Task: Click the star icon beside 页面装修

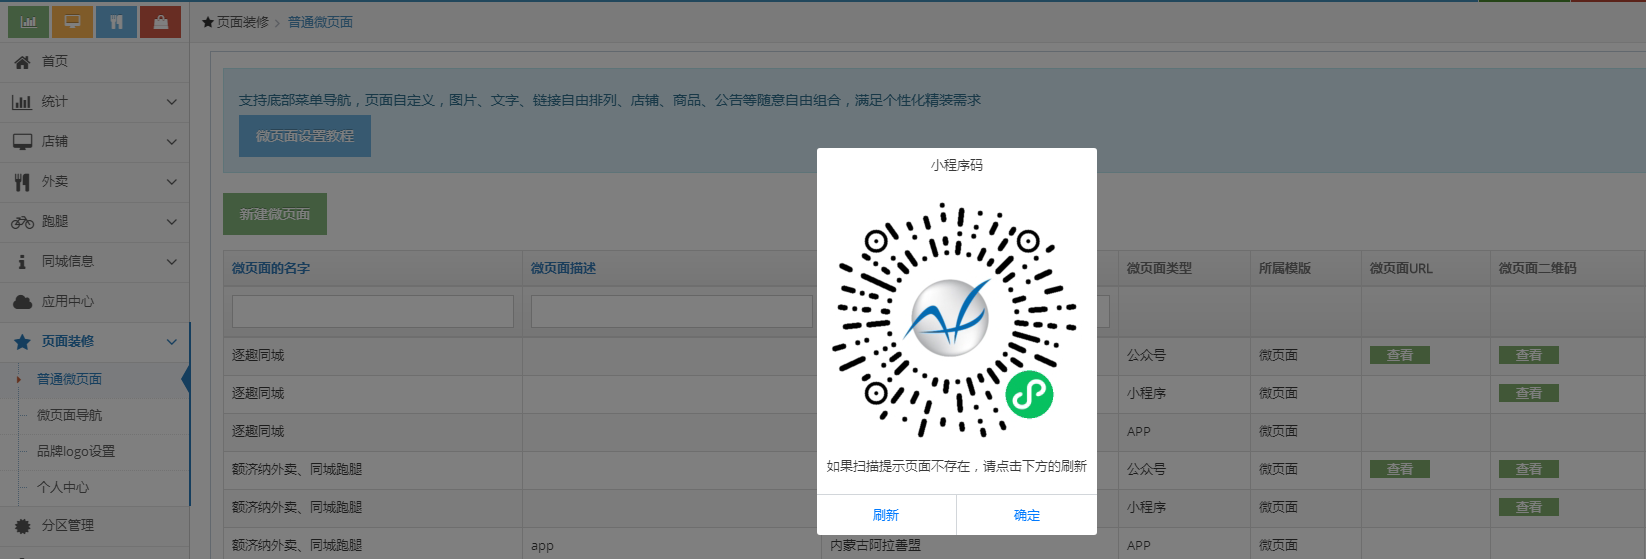Action: click(22, 342)
